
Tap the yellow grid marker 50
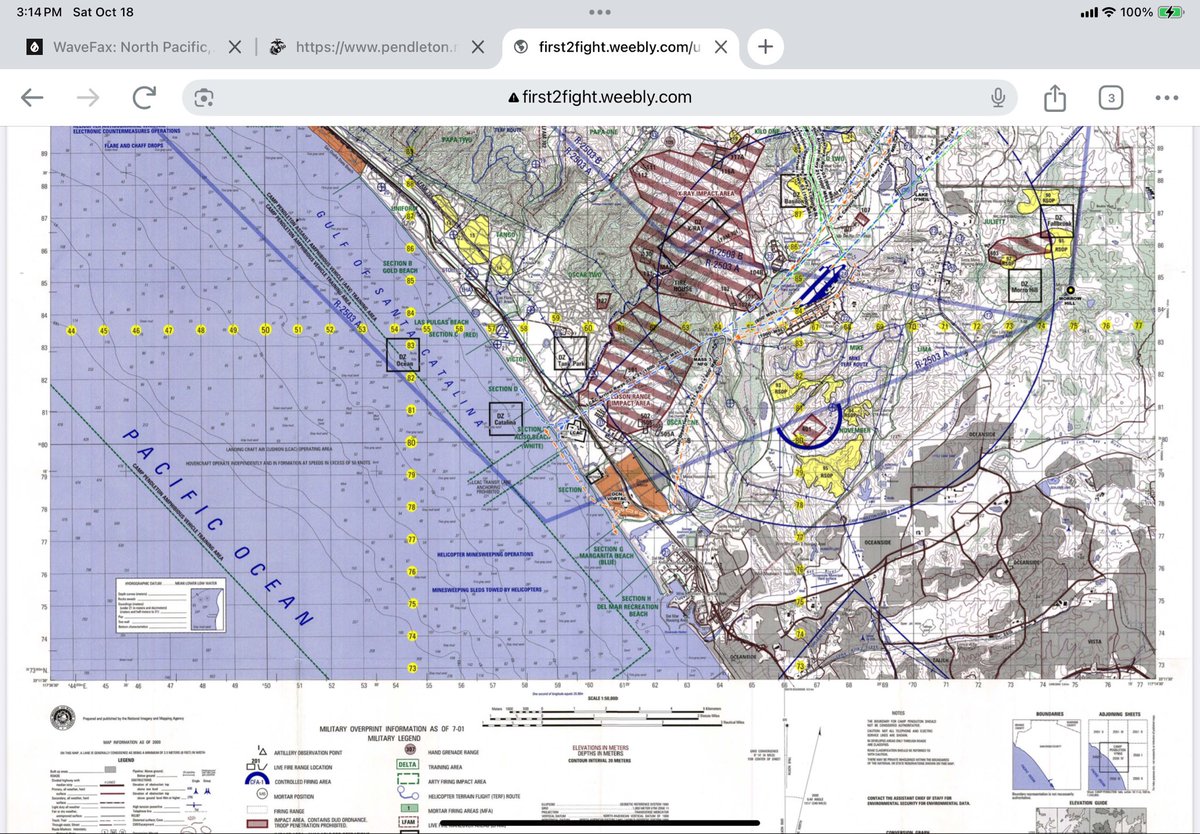(x=265, y=330)
